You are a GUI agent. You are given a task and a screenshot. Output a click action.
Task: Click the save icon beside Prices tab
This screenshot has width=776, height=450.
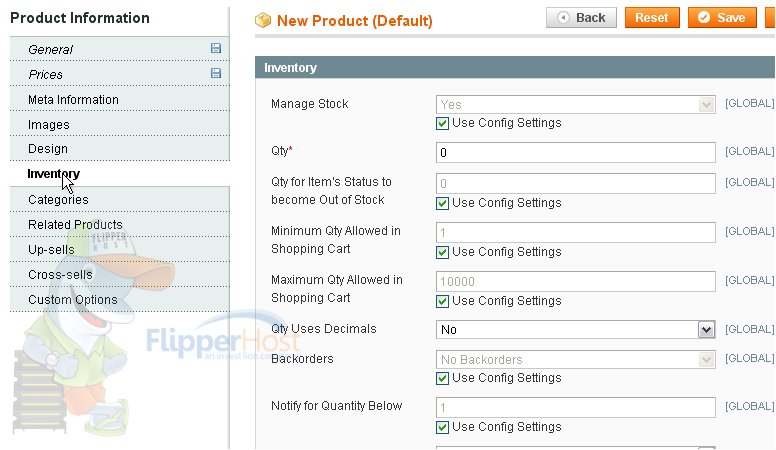tap(216, 73)
